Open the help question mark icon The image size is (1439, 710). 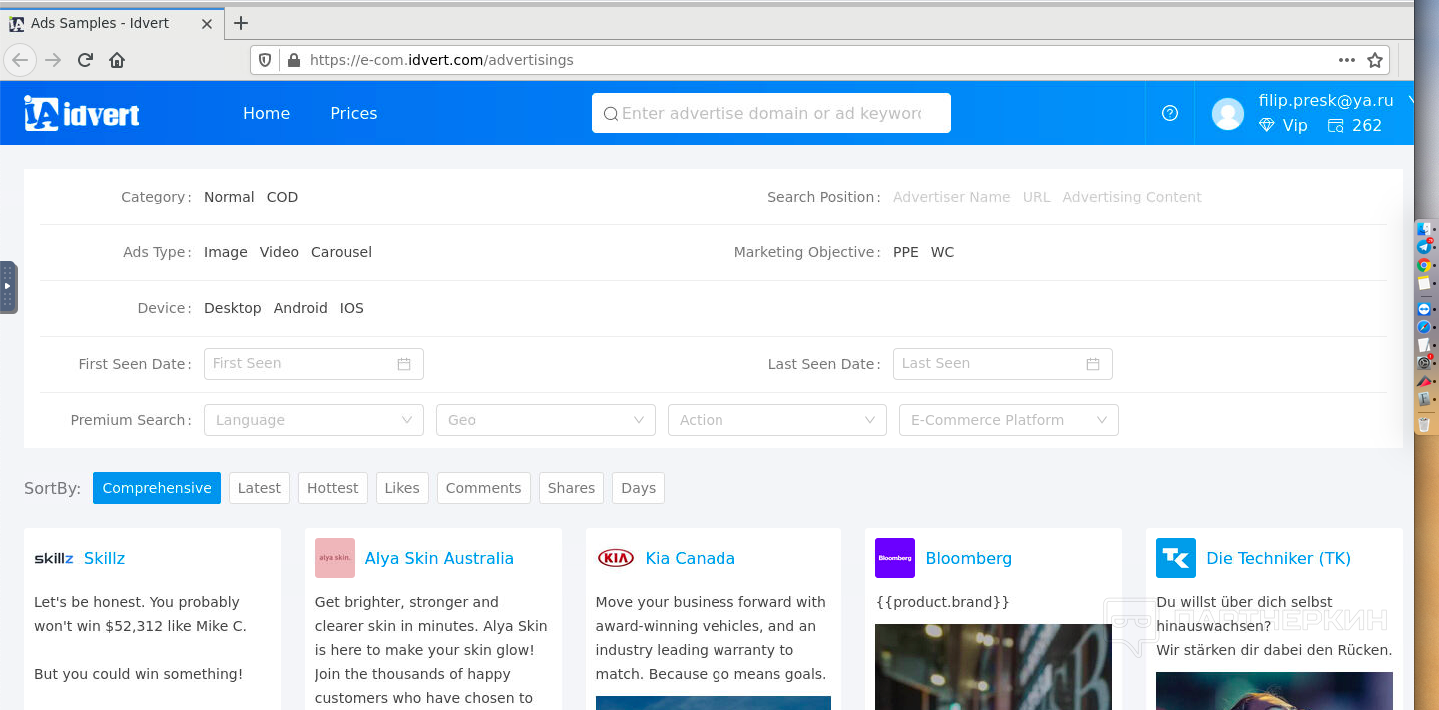(1170, 113)
